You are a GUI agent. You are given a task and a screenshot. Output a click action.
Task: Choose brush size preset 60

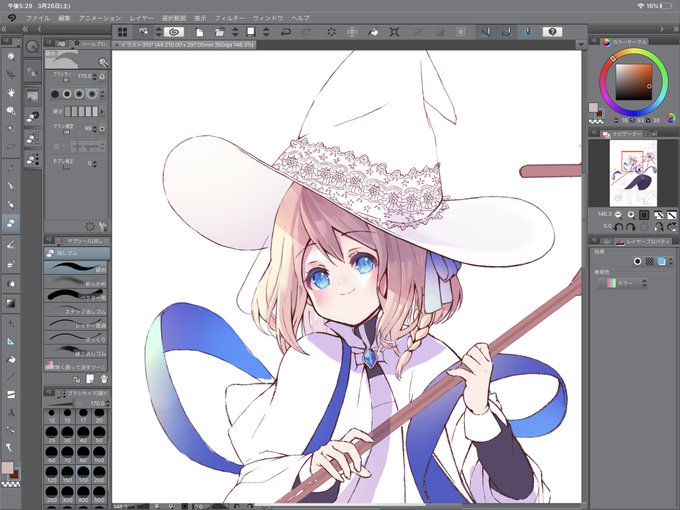point(52,454)
